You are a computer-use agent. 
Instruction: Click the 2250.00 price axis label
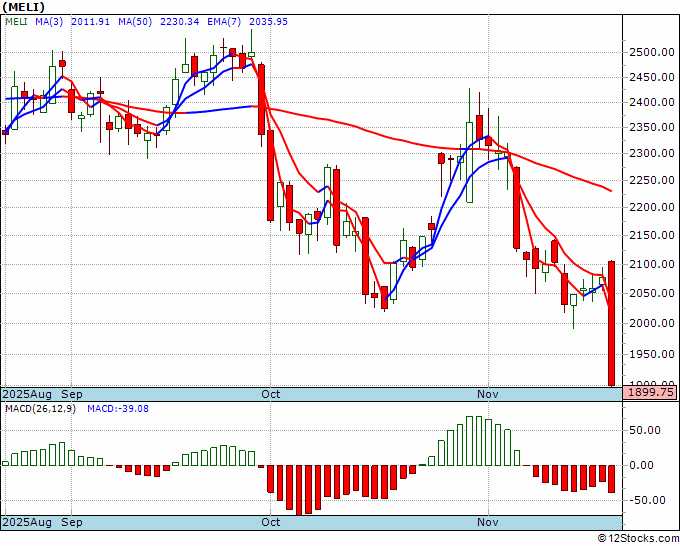651,180
